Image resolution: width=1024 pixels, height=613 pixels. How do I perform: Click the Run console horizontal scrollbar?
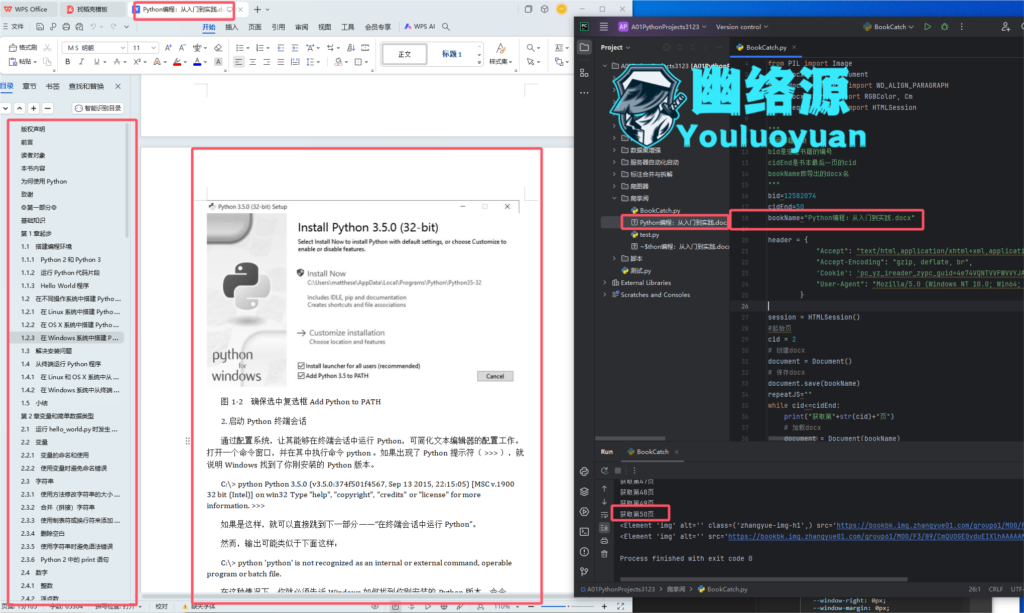(x=763, y=578)
